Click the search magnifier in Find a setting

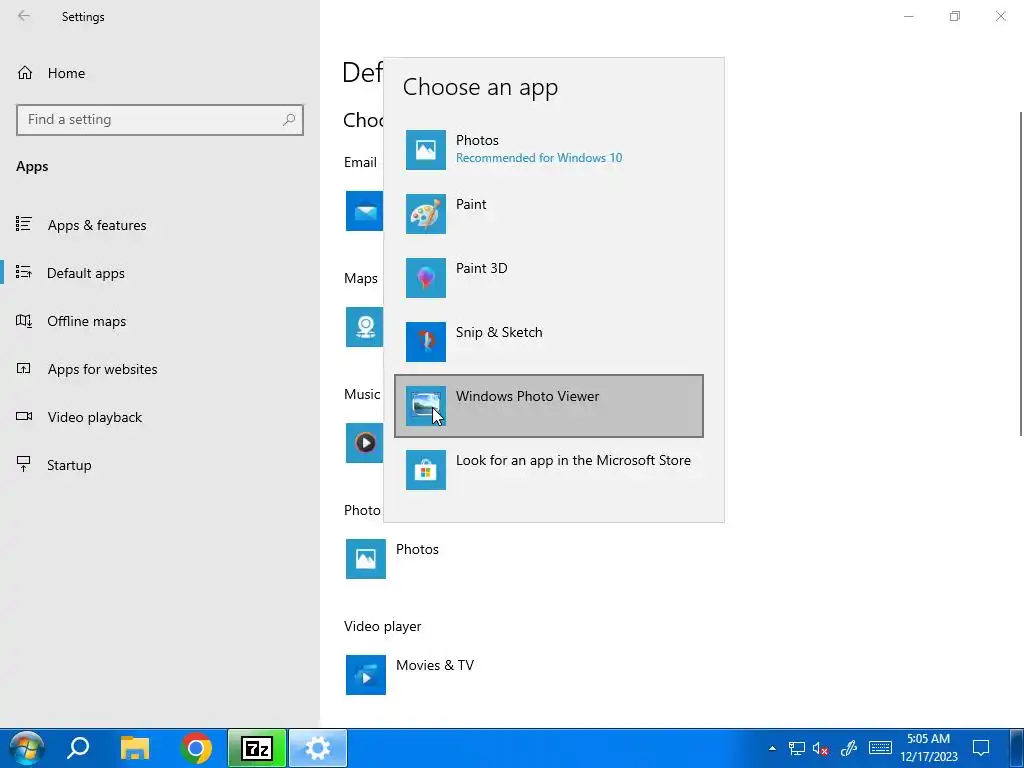coord(289,120)
